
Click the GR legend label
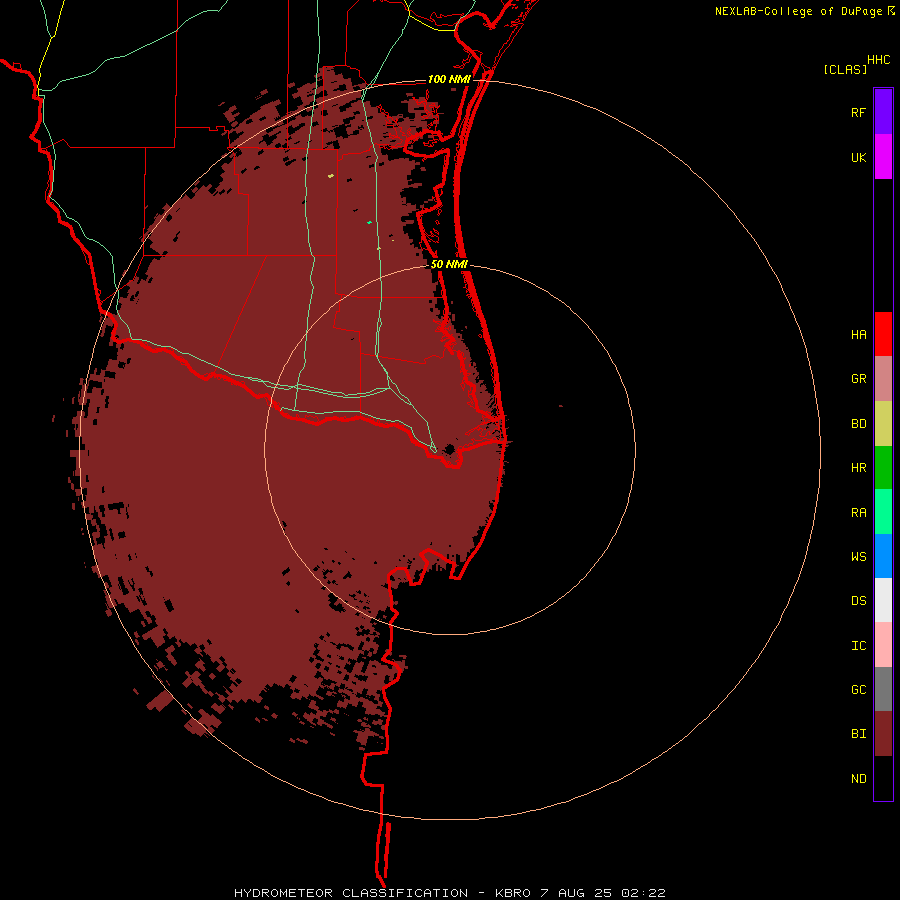click(x=858, y=379)
